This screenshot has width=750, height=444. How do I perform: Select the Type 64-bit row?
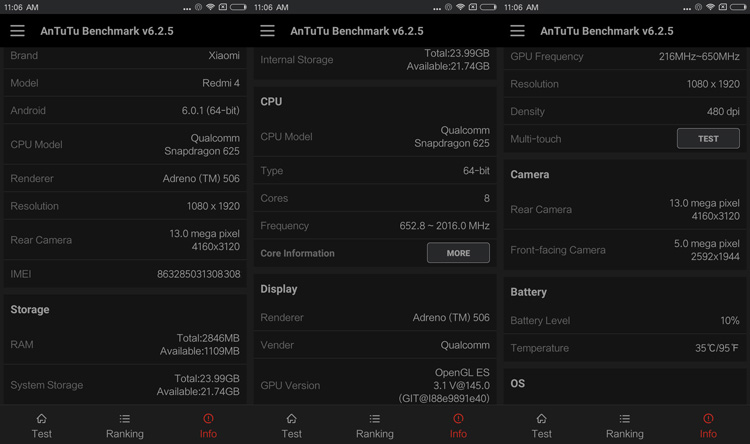[x=375, y=171]
